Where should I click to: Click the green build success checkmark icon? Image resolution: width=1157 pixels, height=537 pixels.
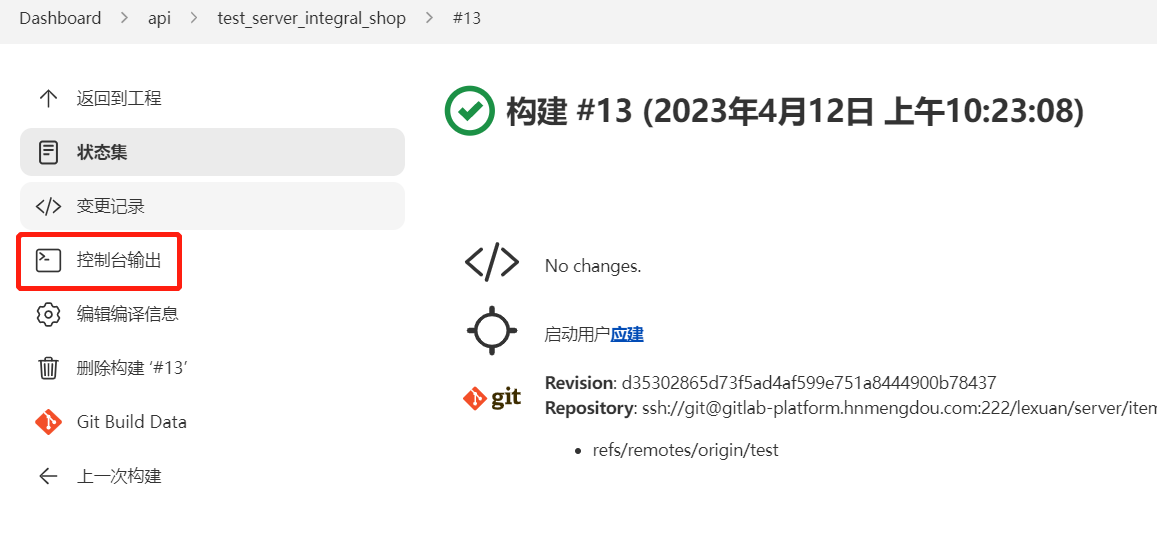(469, 111)
